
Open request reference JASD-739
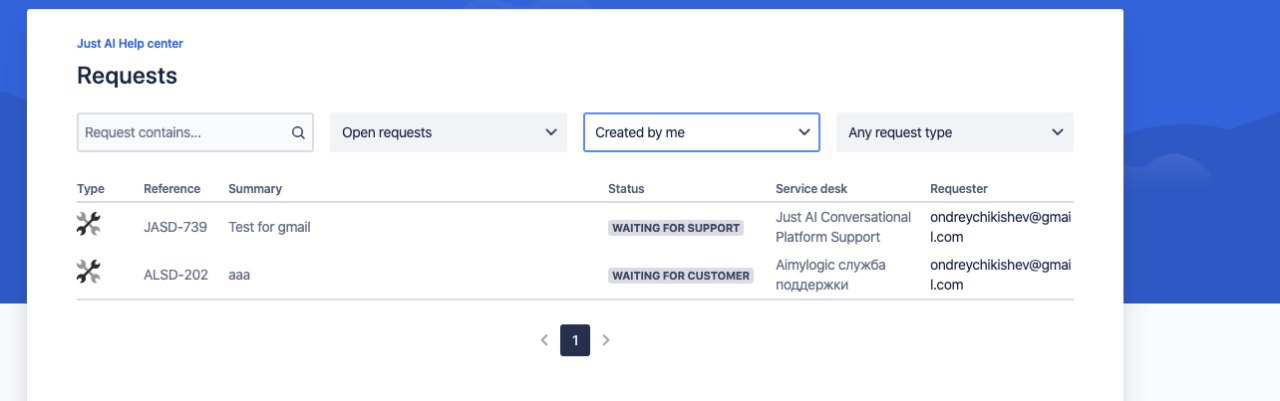point(175,227)
